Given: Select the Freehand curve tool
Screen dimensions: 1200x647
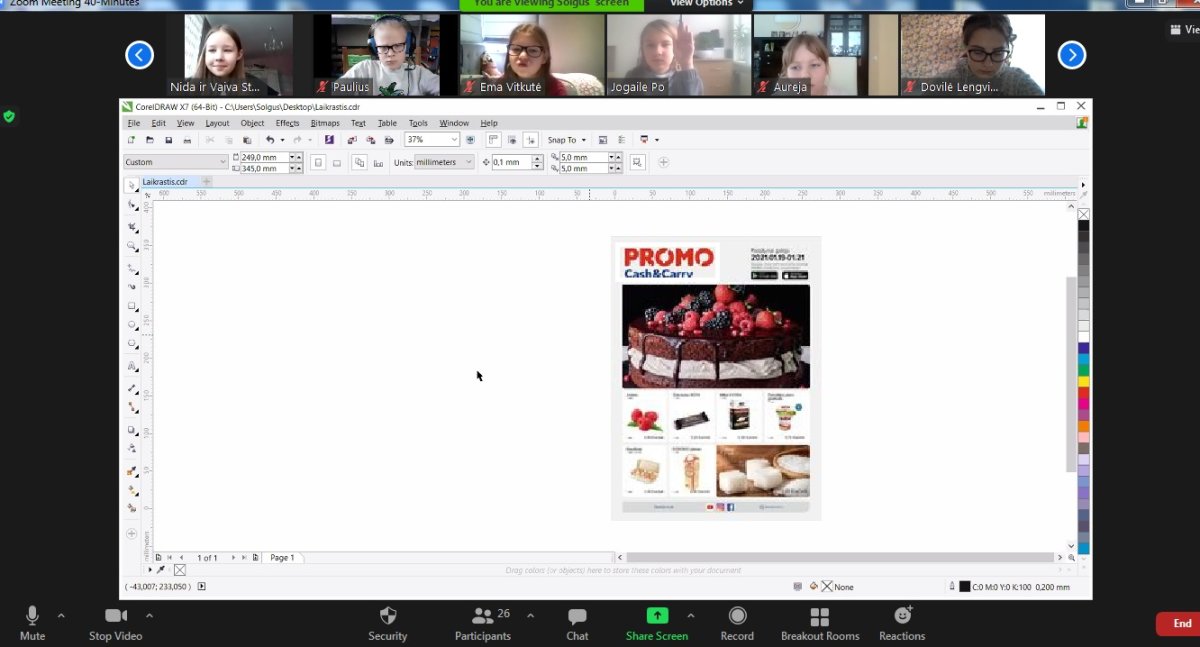Looking at the screenshot, I should coord(132,268).
